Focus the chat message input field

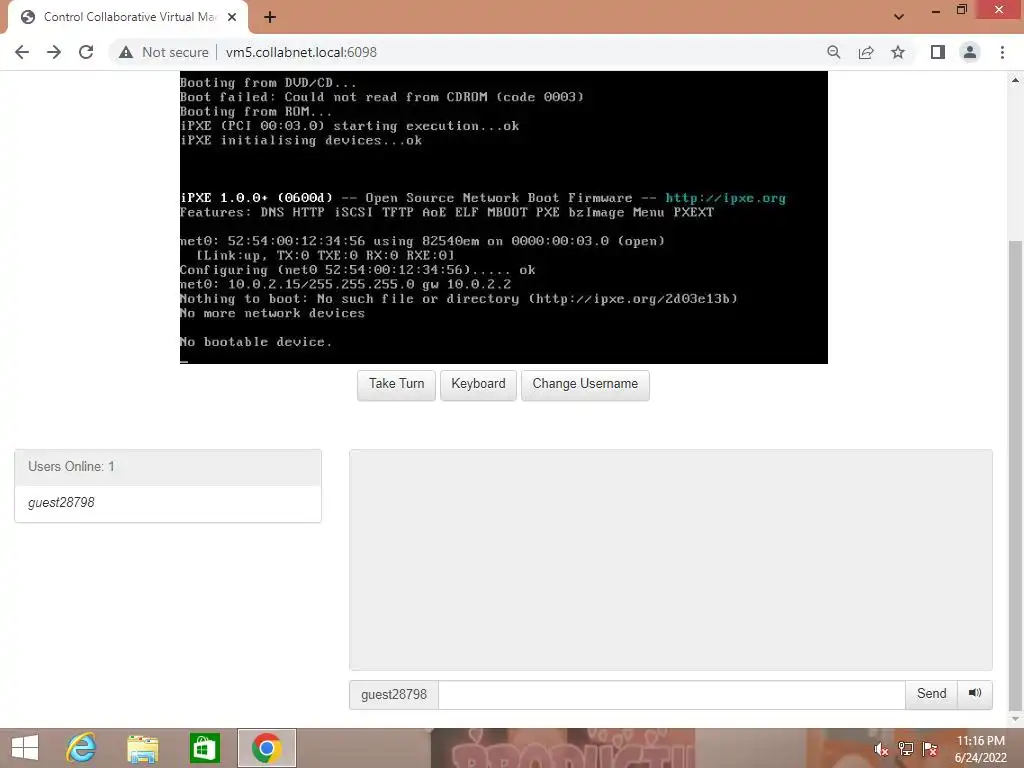[671, 694]
